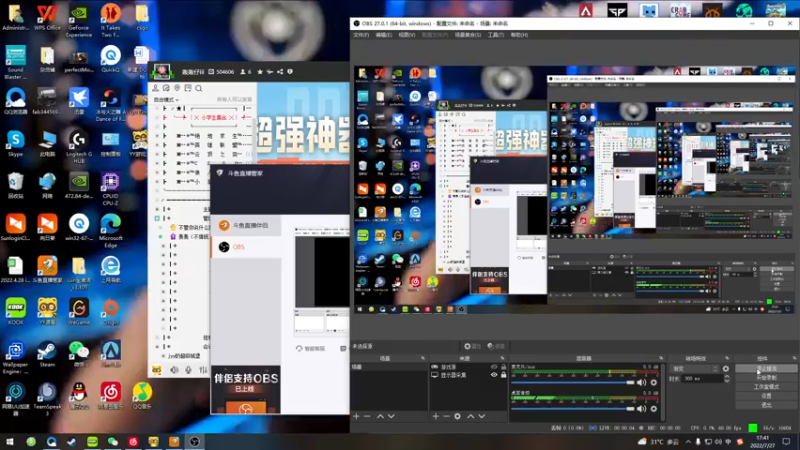Screen dimensions: 800x450
Task: Click 停止推流 stop streaming button
Action: click(x=766, y=368)
